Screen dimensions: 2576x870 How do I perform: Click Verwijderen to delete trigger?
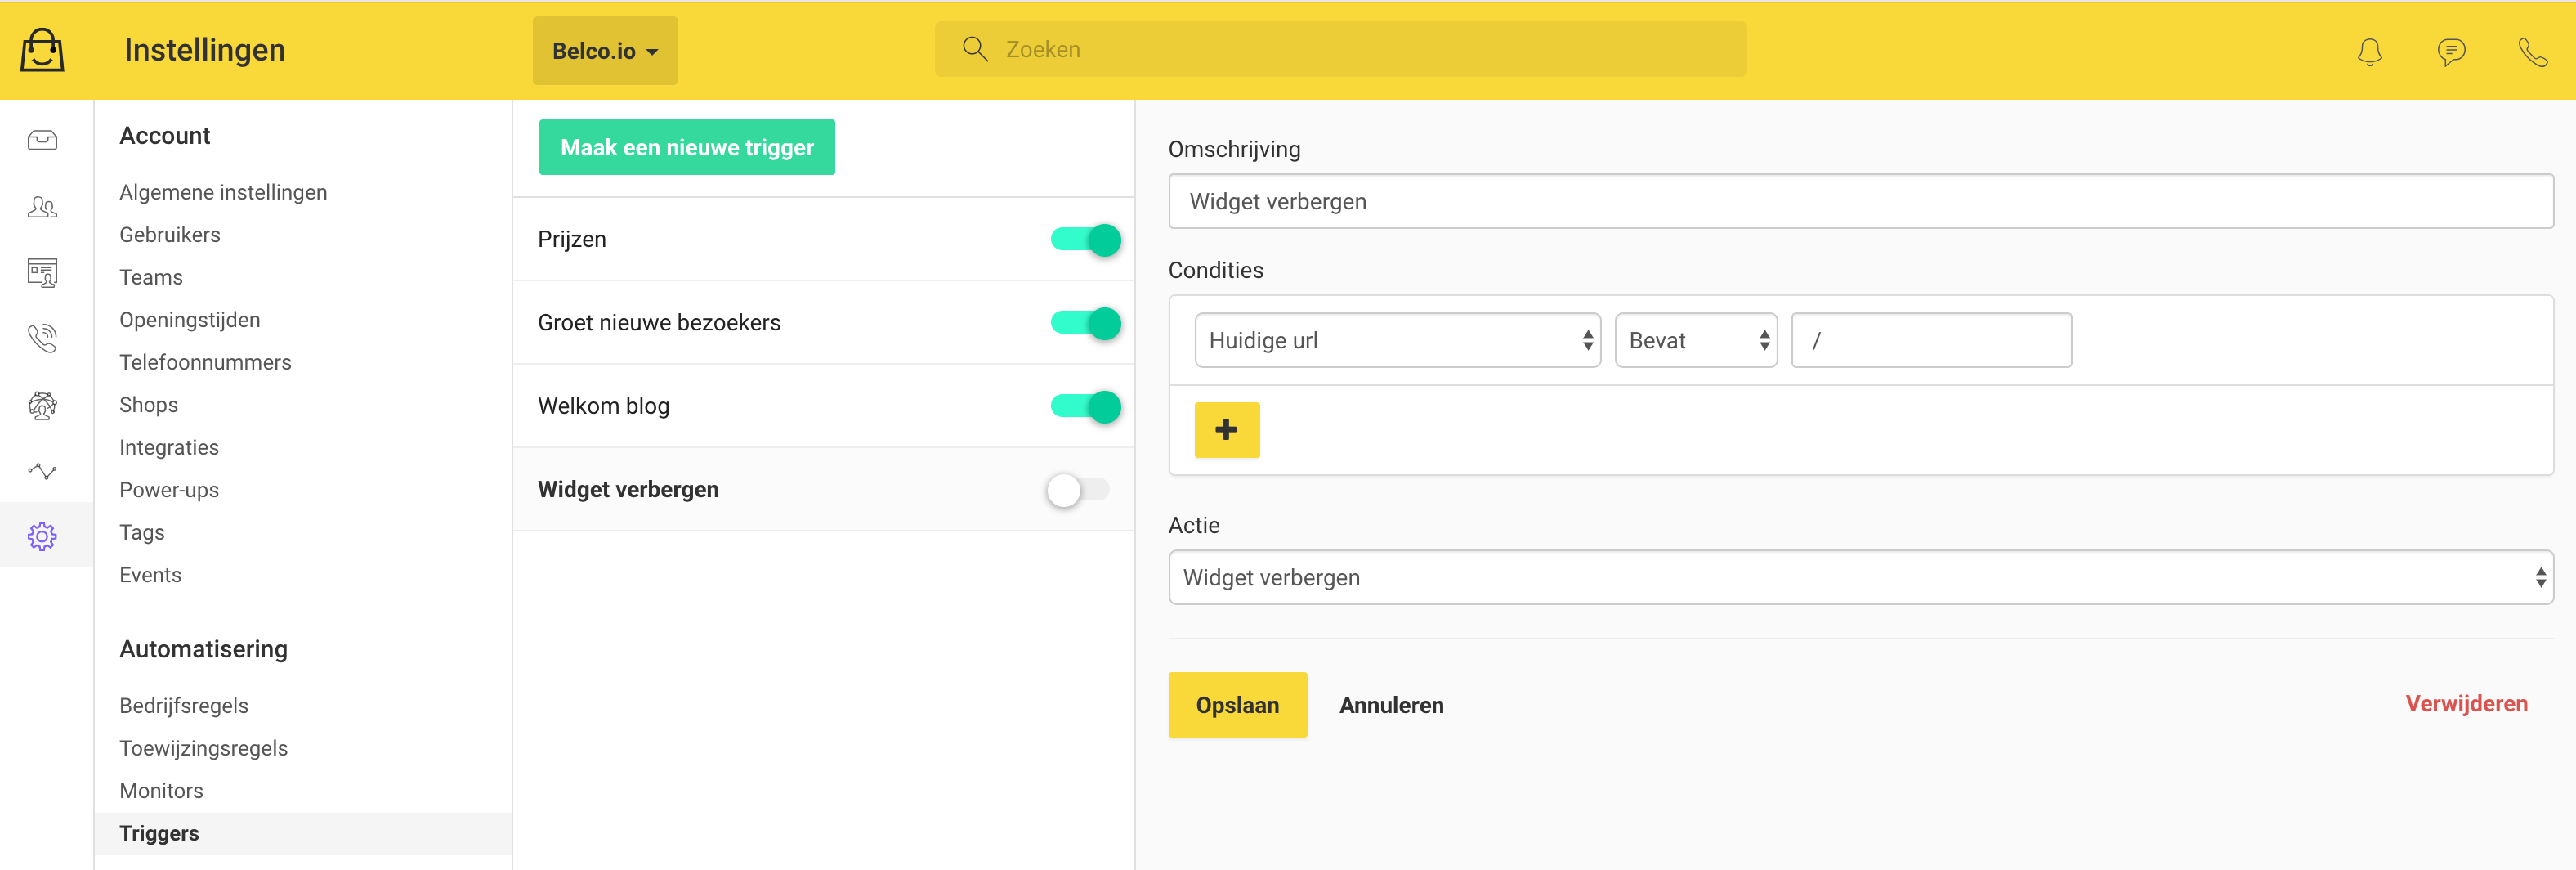pos(2466,704)
